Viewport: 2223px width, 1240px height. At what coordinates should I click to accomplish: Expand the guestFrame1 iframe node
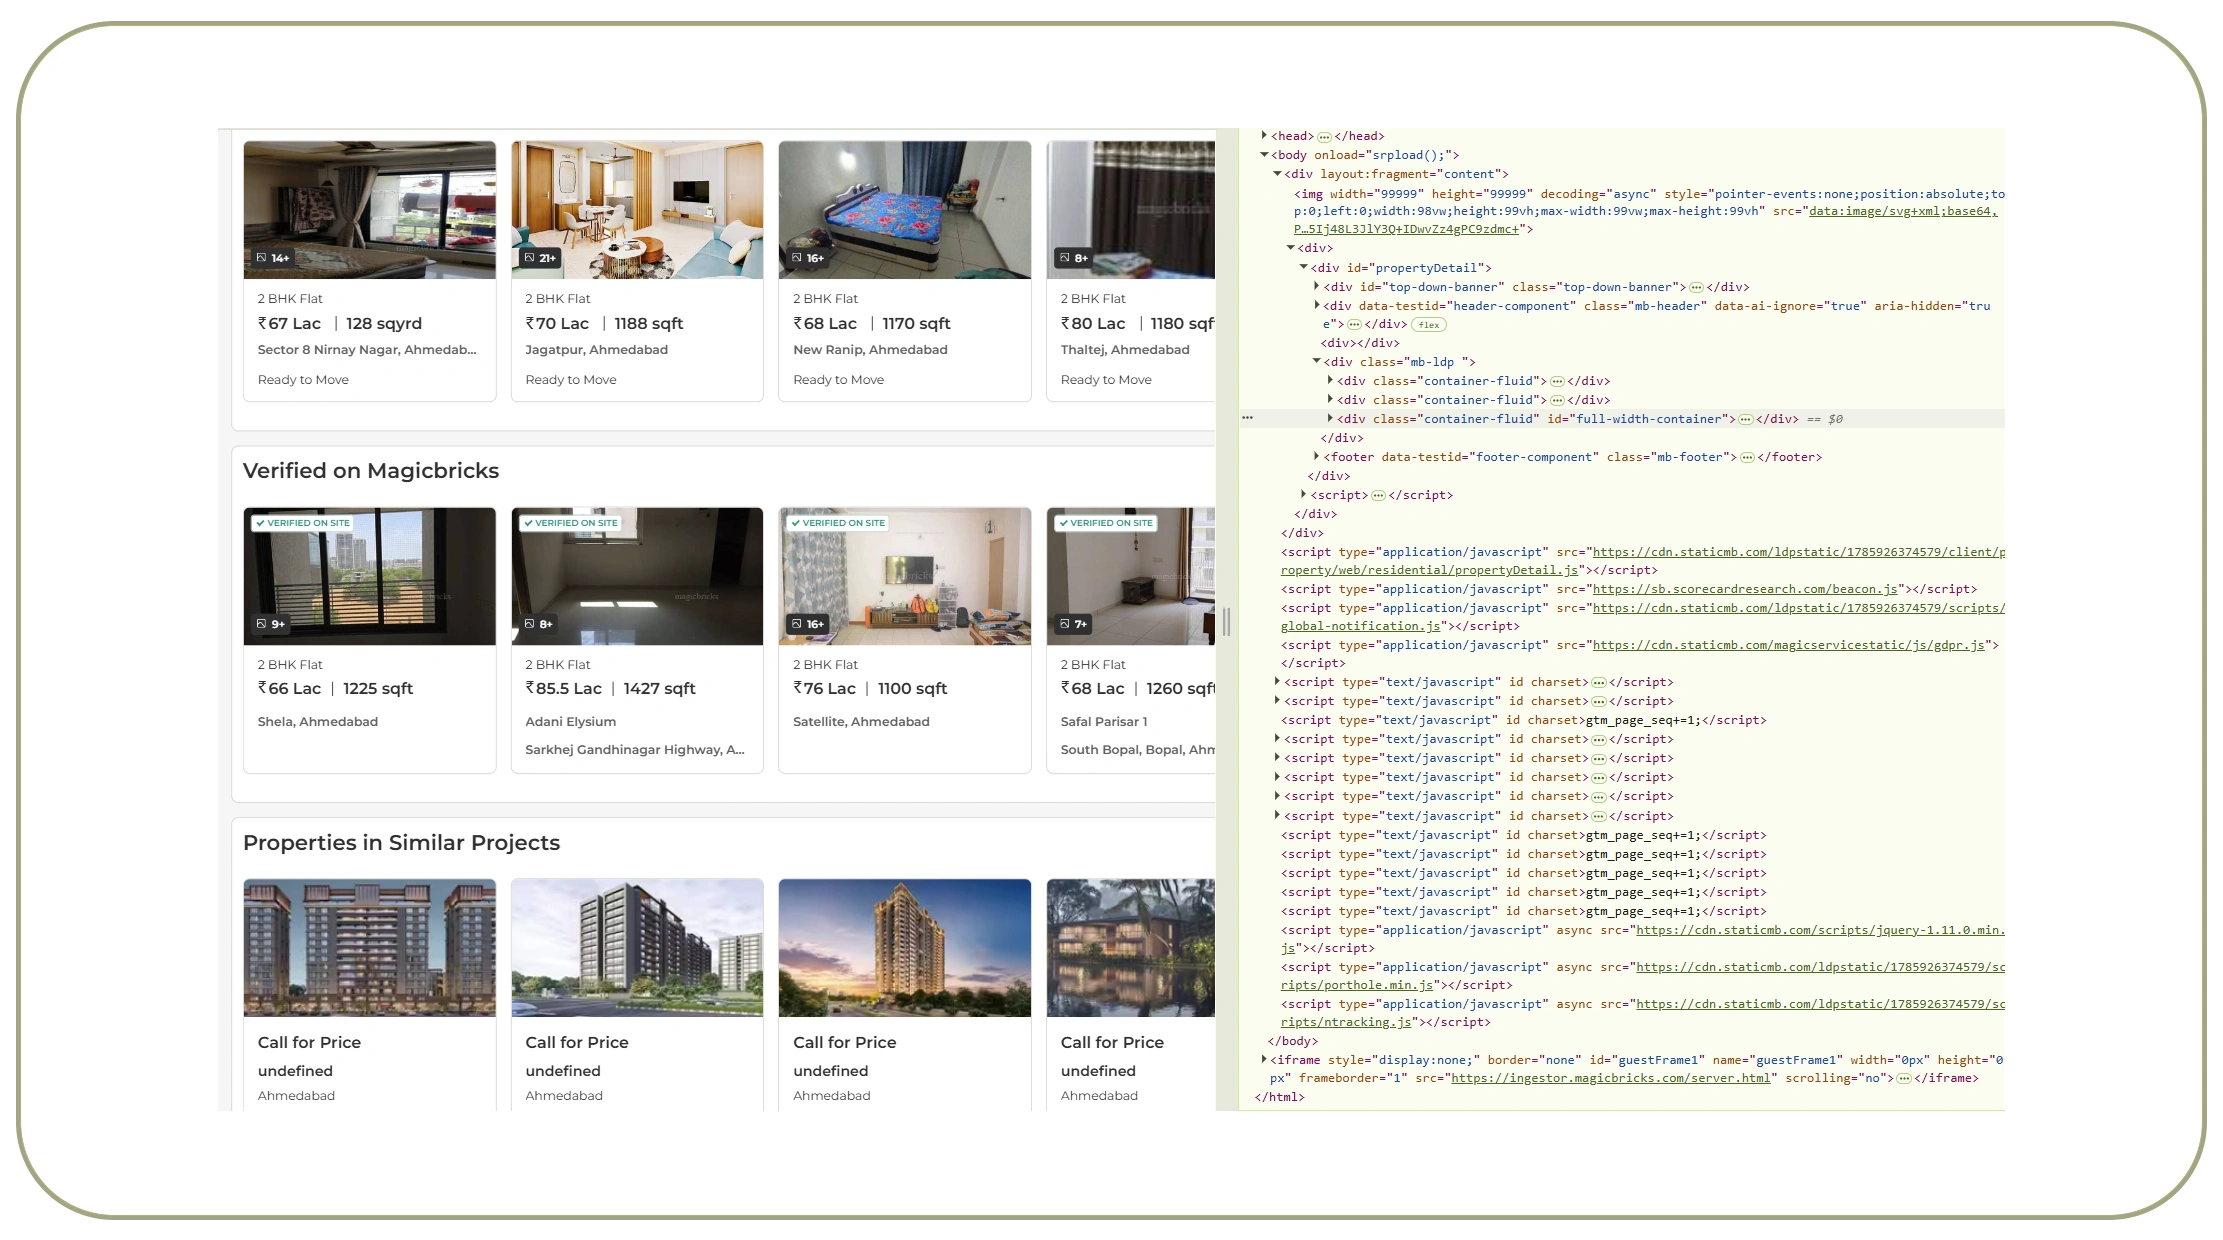(x=1264, y=1059)
